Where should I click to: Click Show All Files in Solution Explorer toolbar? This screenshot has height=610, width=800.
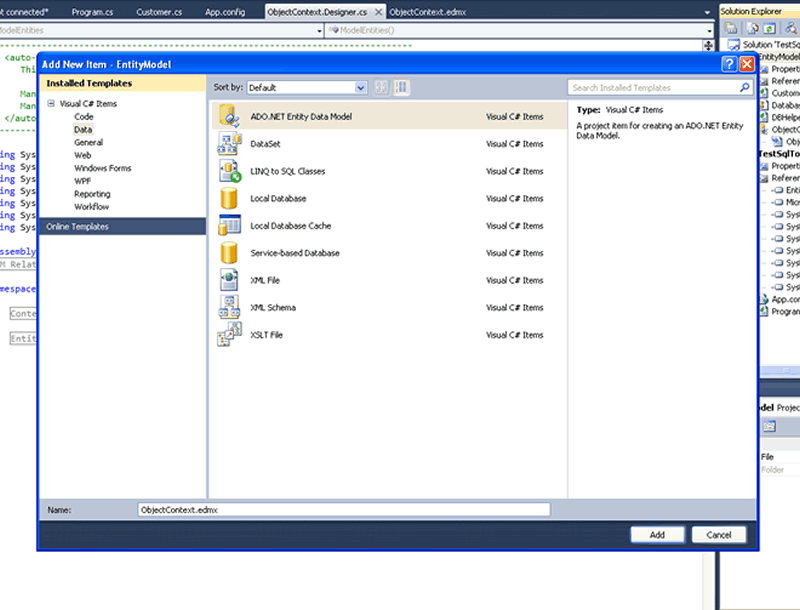753,29
